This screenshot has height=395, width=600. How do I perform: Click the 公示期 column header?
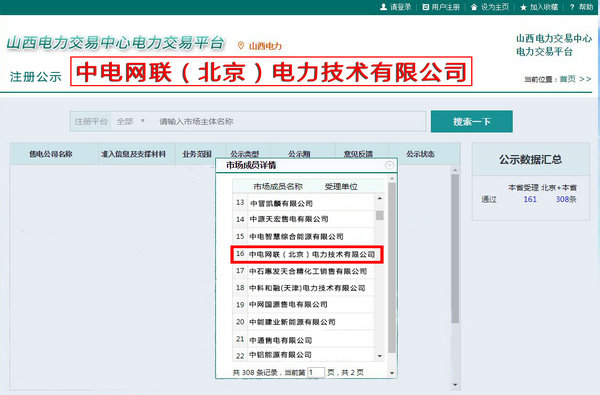click(x=299, y=154)
